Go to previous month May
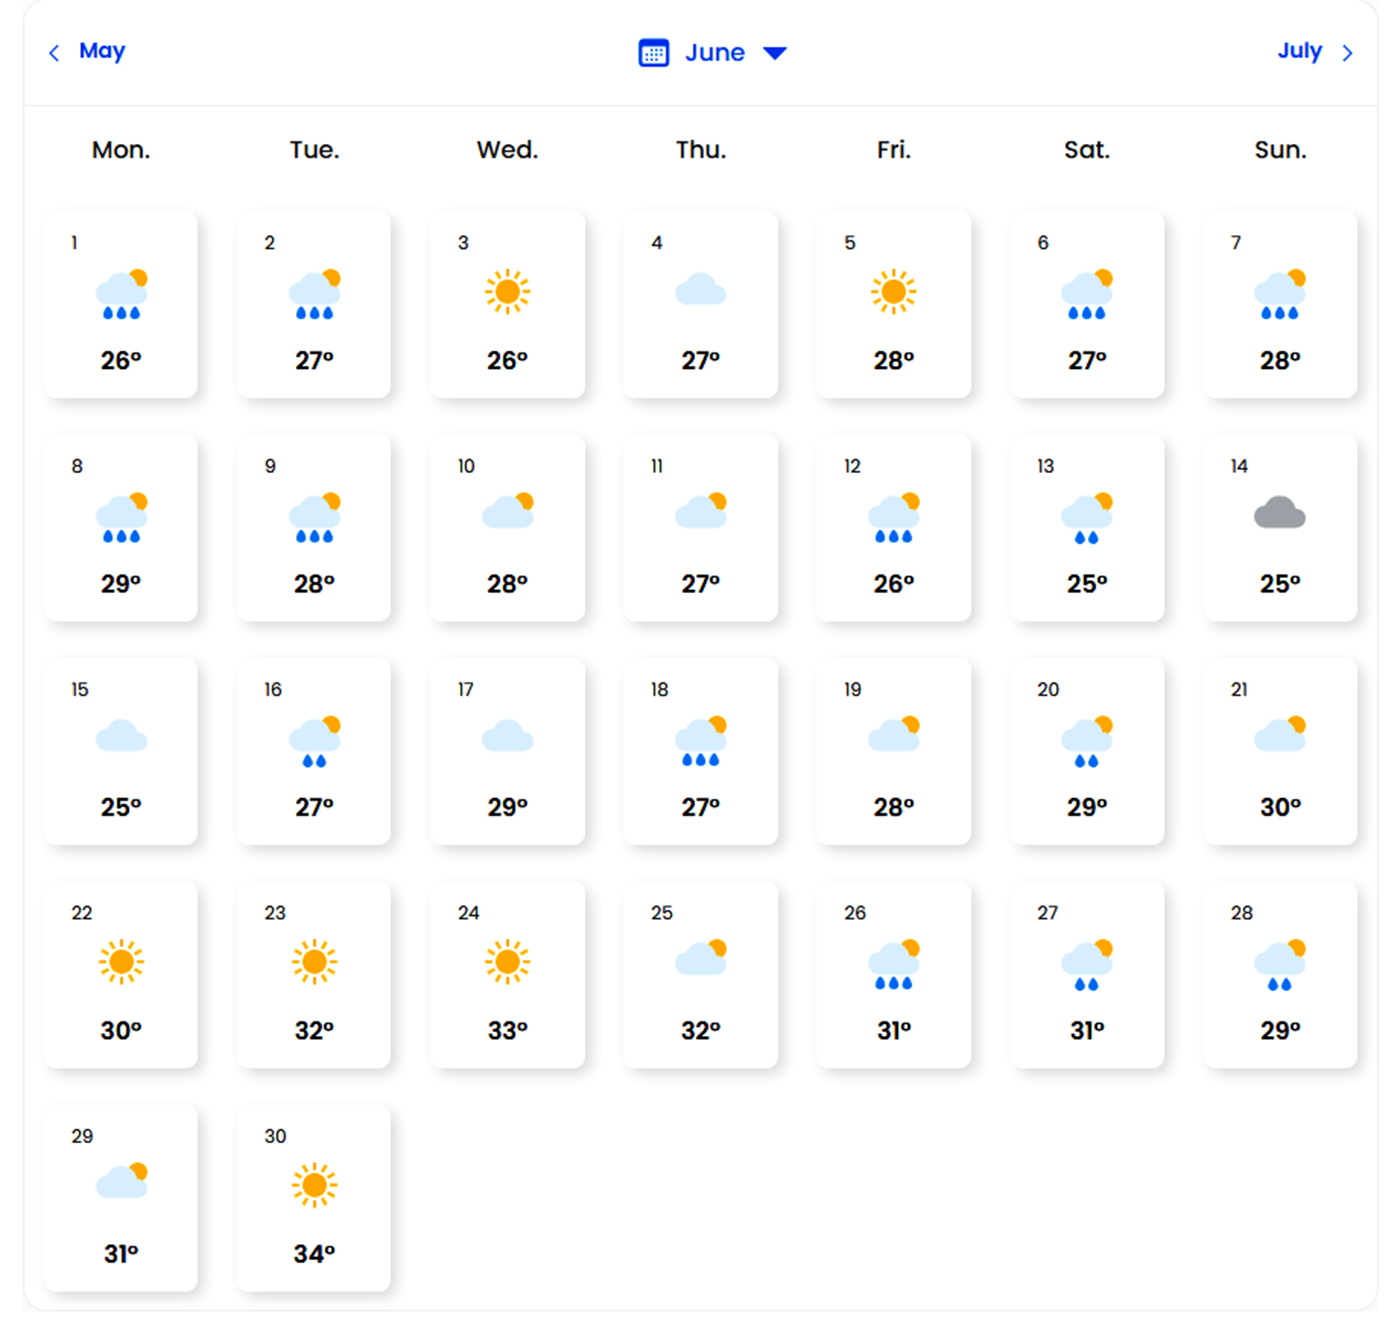The image size is (1400, 1319). (102, 51)
